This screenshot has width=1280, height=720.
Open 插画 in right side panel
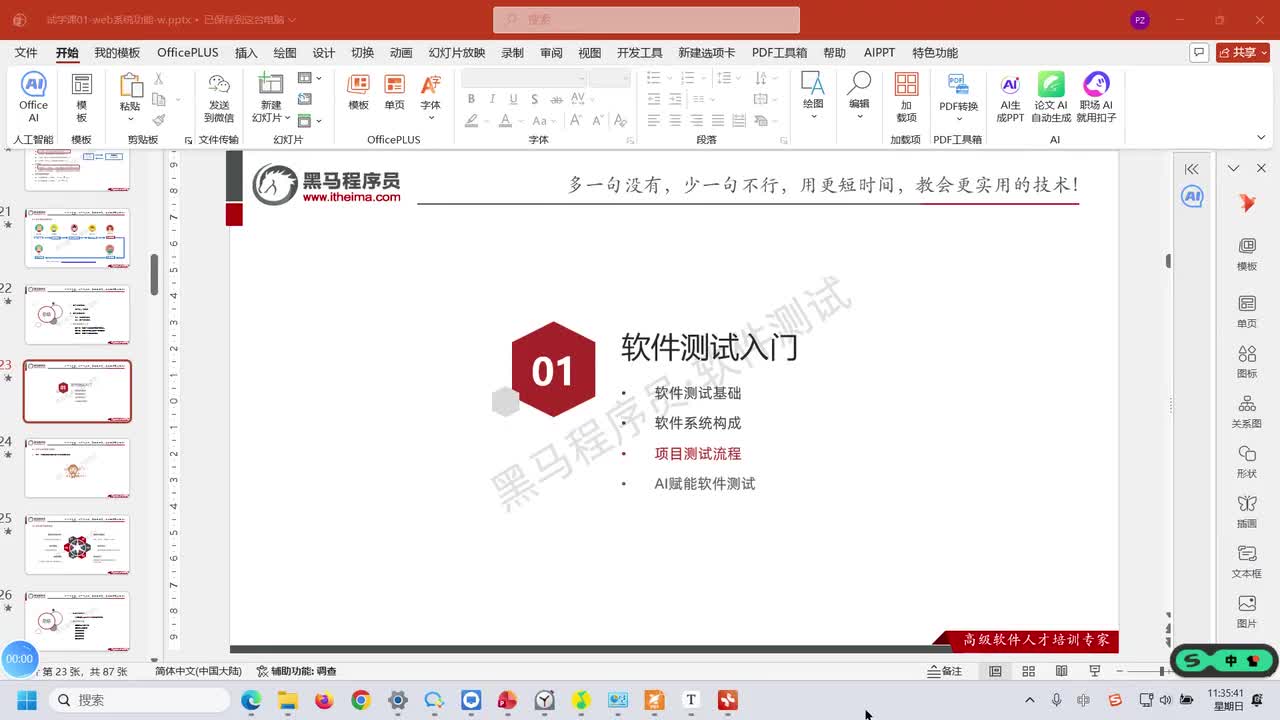1247,512
